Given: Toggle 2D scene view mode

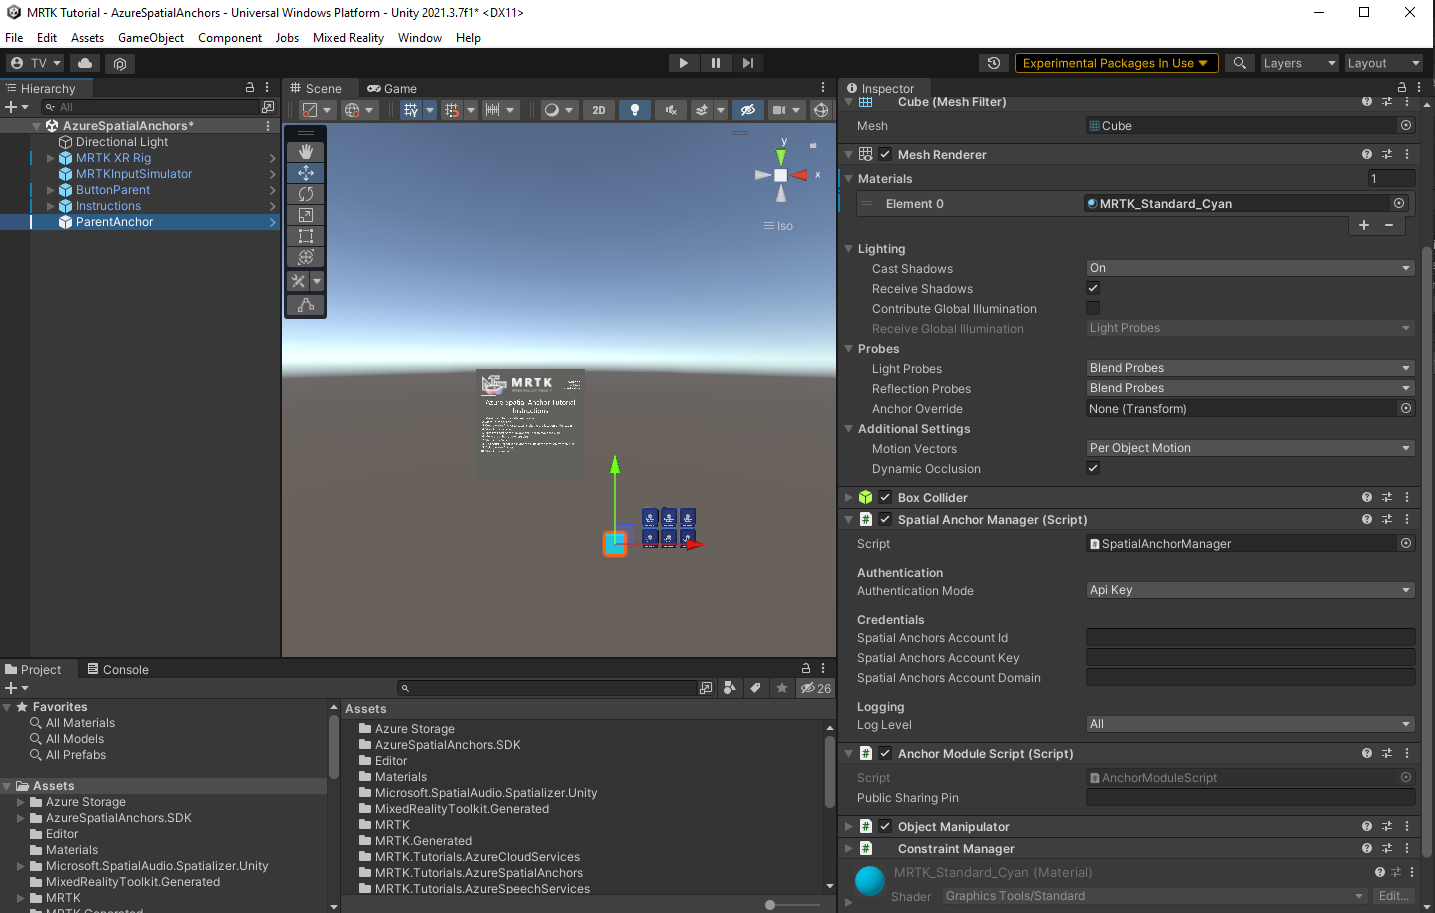Looking at the screenshot, I should click(x=599, y=110).
